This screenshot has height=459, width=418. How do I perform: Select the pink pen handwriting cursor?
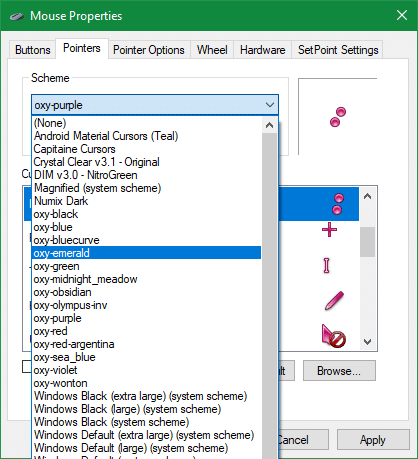pyautogui.click(x=334, y=301)
